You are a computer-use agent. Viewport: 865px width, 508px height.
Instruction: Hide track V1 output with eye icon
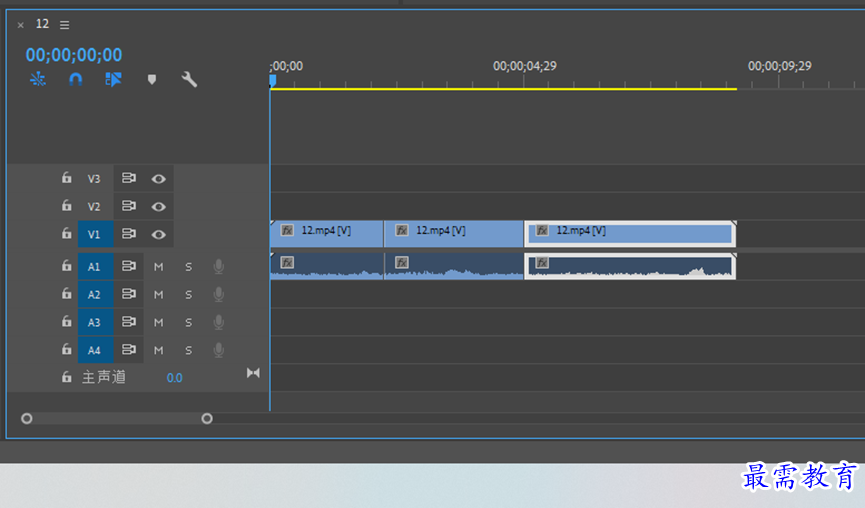(x=158, y=234)
